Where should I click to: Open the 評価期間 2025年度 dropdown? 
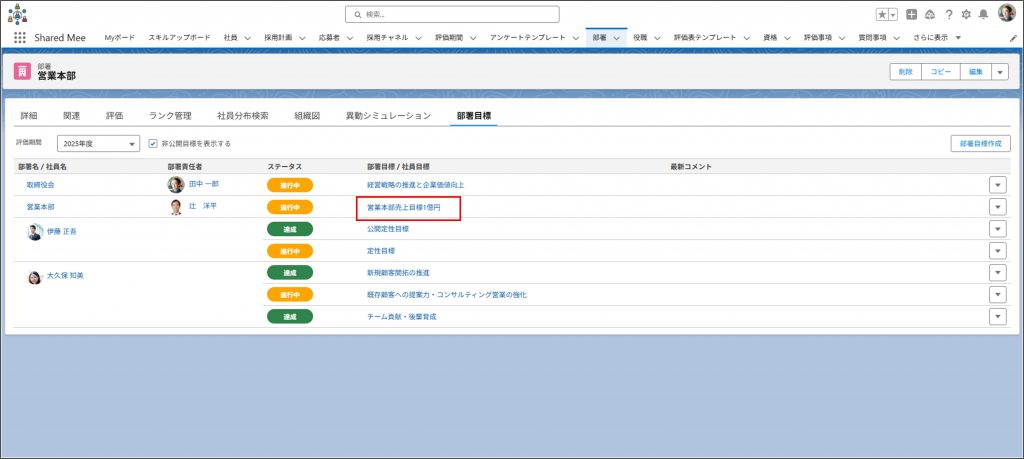click(x=98, y=144)
